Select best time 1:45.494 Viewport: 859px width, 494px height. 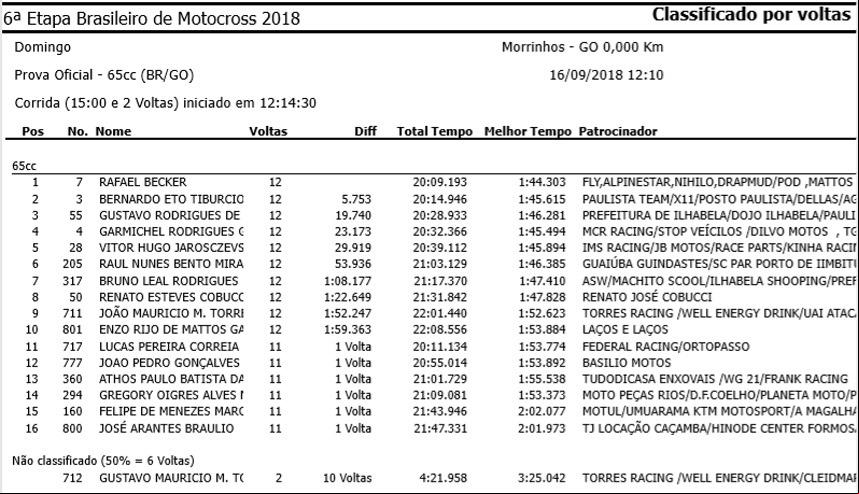542,232
